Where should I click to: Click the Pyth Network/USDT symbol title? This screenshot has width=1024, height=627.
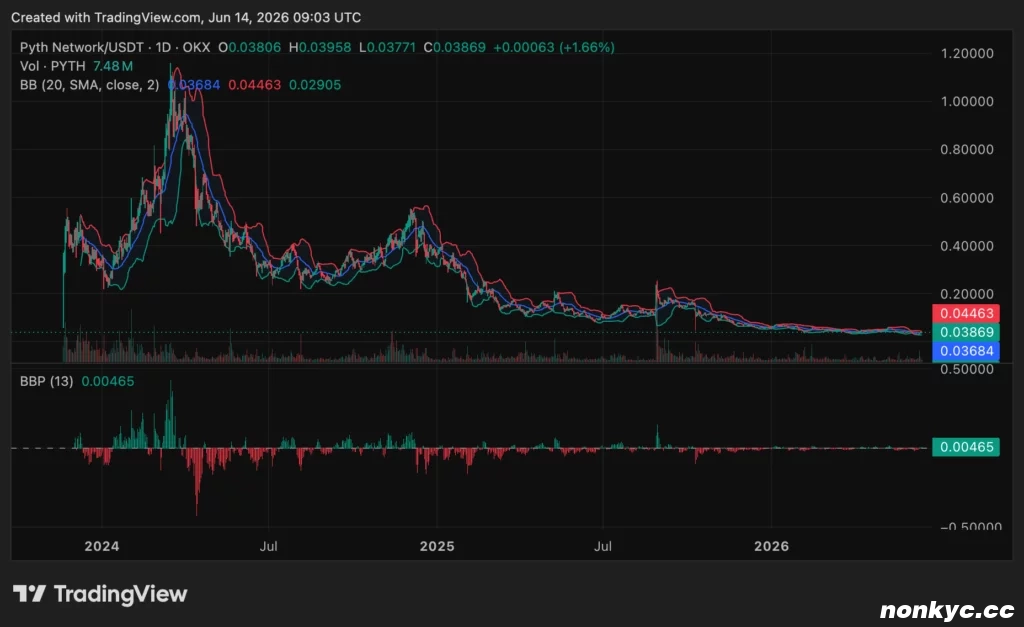click(83, 48)
